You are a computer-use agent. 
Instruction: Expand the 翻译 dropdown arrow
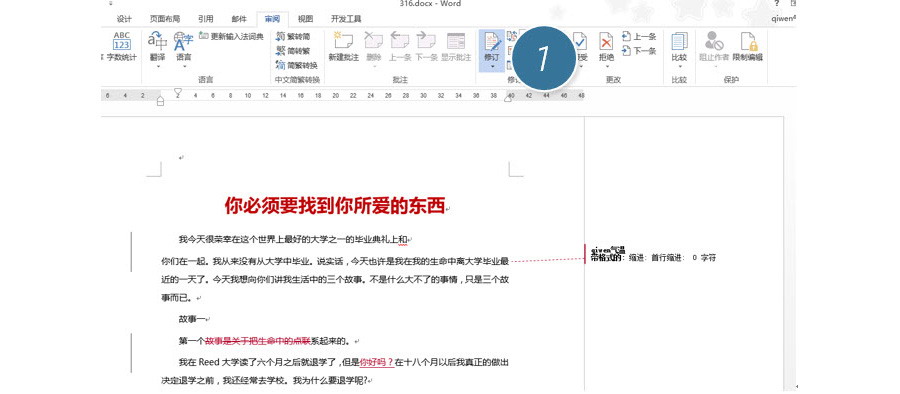click(157, 67)
